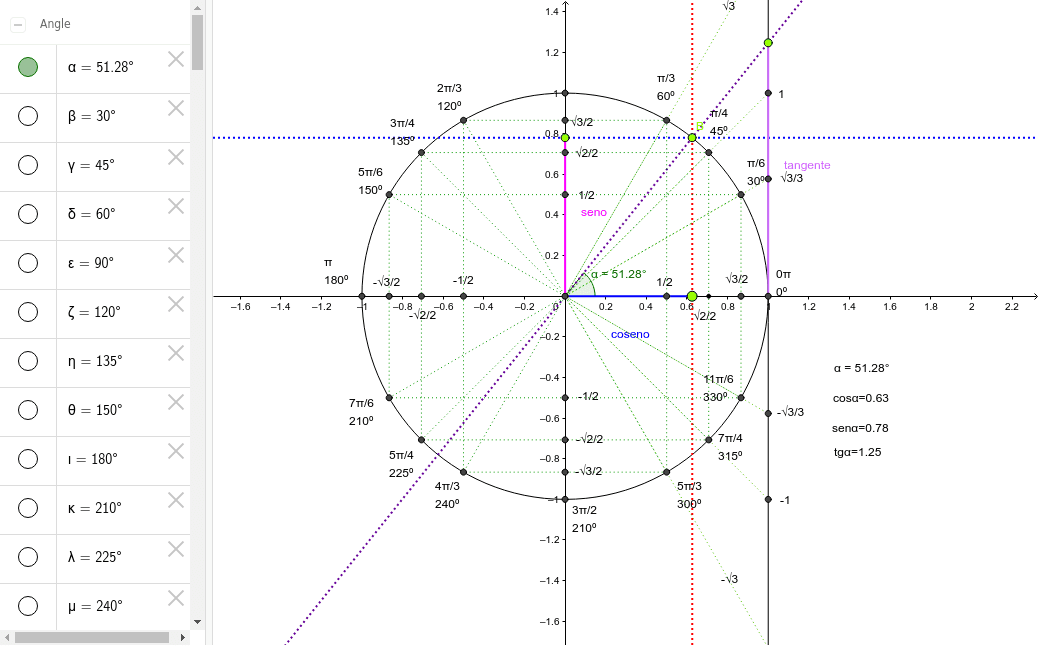Click the horizontal scroll left arrow
Image resolution: width=1040 pixels, height=647 pixels.
pos(7,638)
